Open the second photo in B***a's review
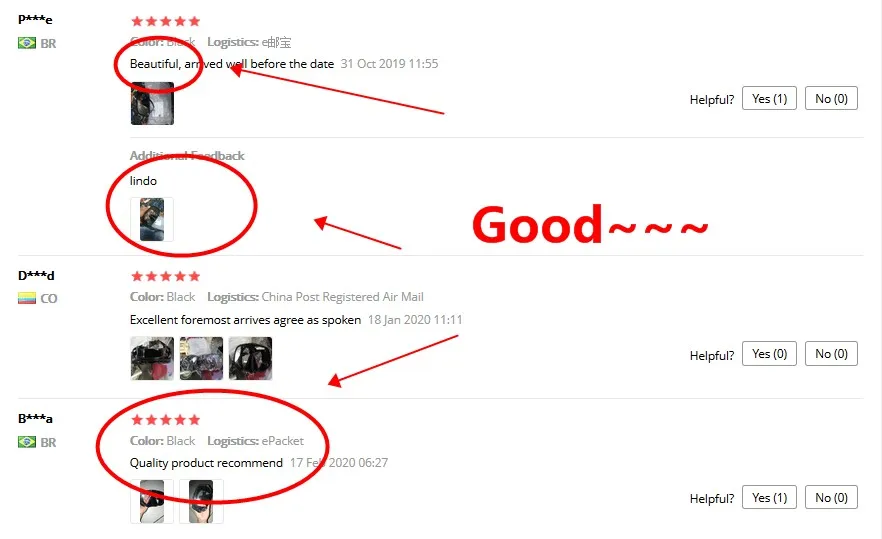This screenshot has height=539, width=882. [201, 501]
